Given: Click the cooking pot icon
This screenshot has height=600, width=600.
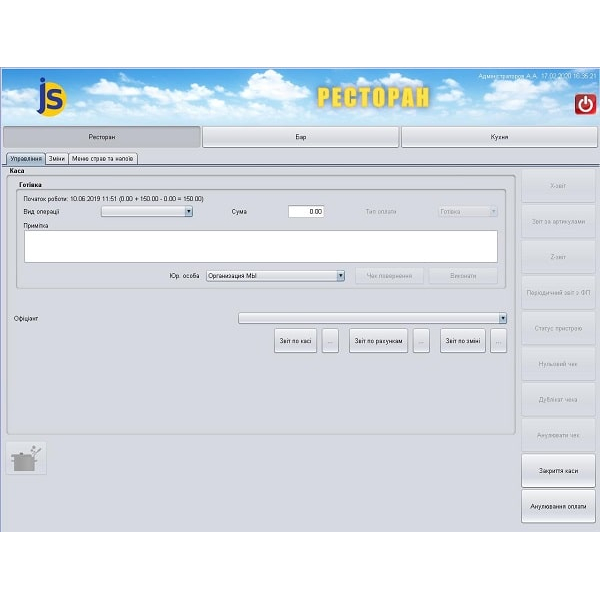Looking at the screenshot, I should tap(26, 458).
